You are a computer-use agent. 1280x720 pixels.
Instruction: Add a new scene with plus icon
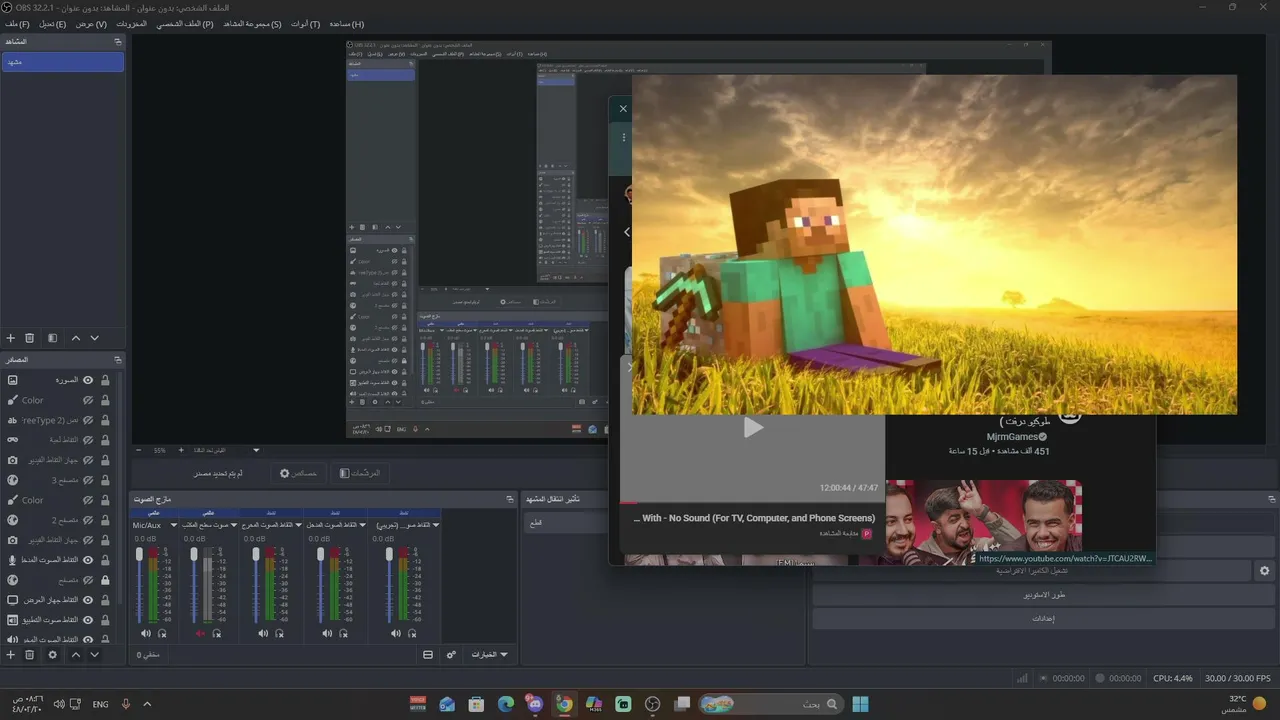pos(11,339)
